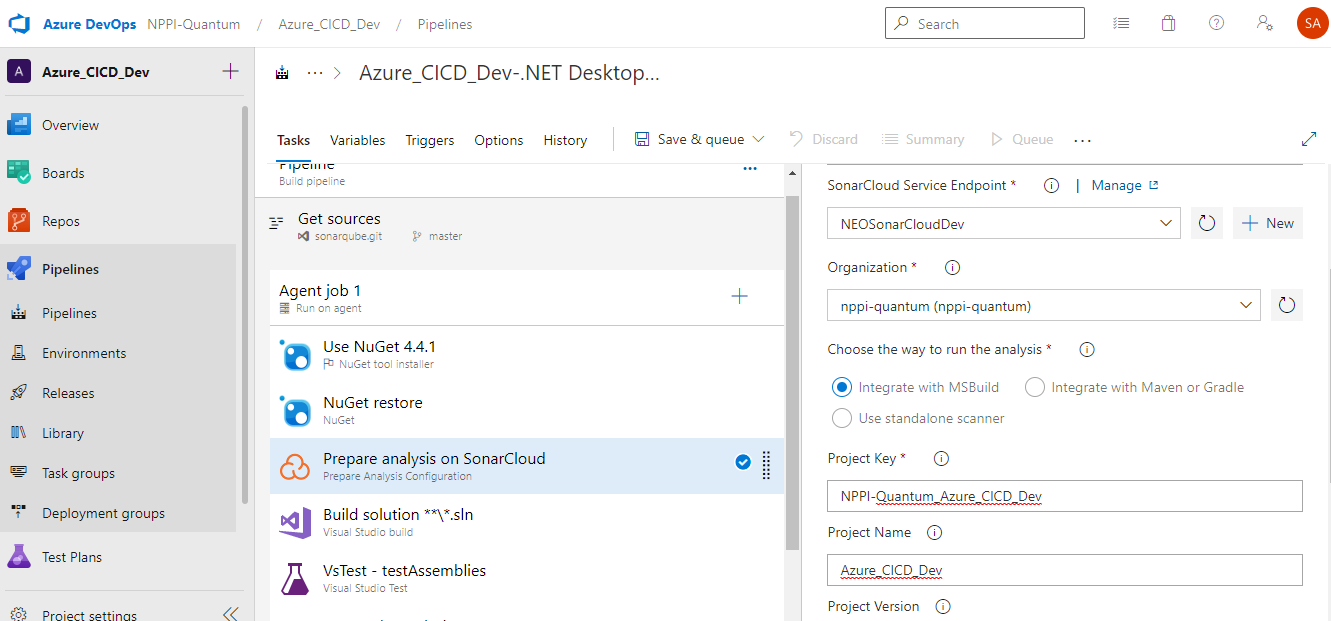Select Integrate with Maven or Gradle
Viewport: 1331px width, 621px height.
[1035, 387]
